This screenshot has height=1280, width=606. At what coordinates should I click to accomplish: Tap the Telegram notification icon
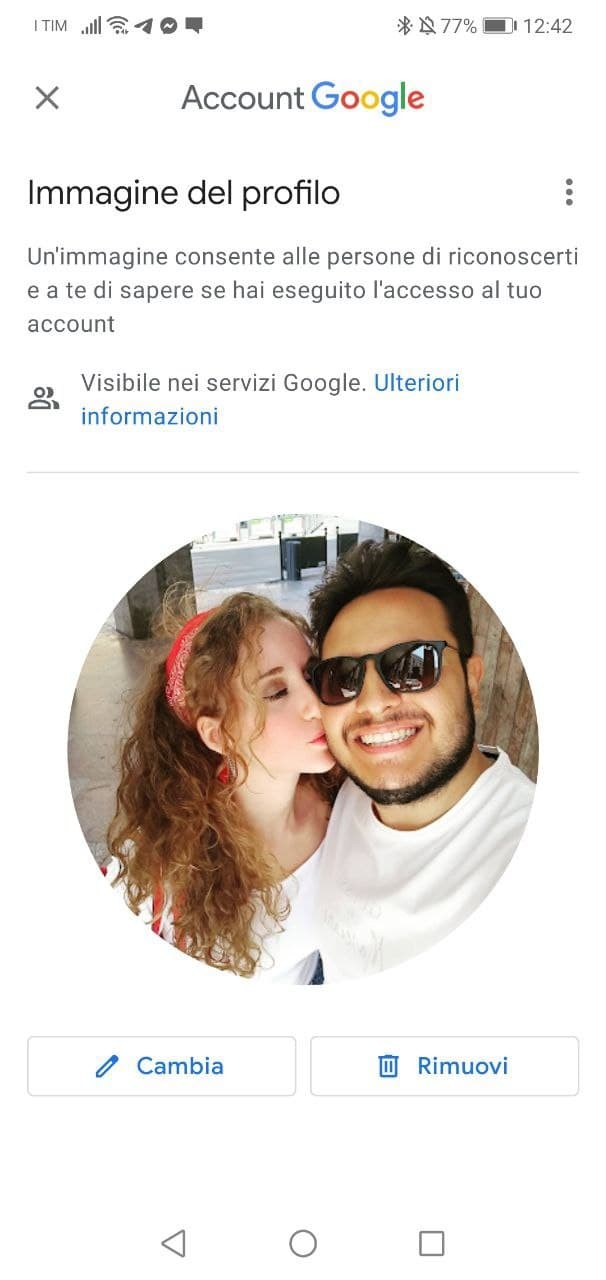point(145,26)
